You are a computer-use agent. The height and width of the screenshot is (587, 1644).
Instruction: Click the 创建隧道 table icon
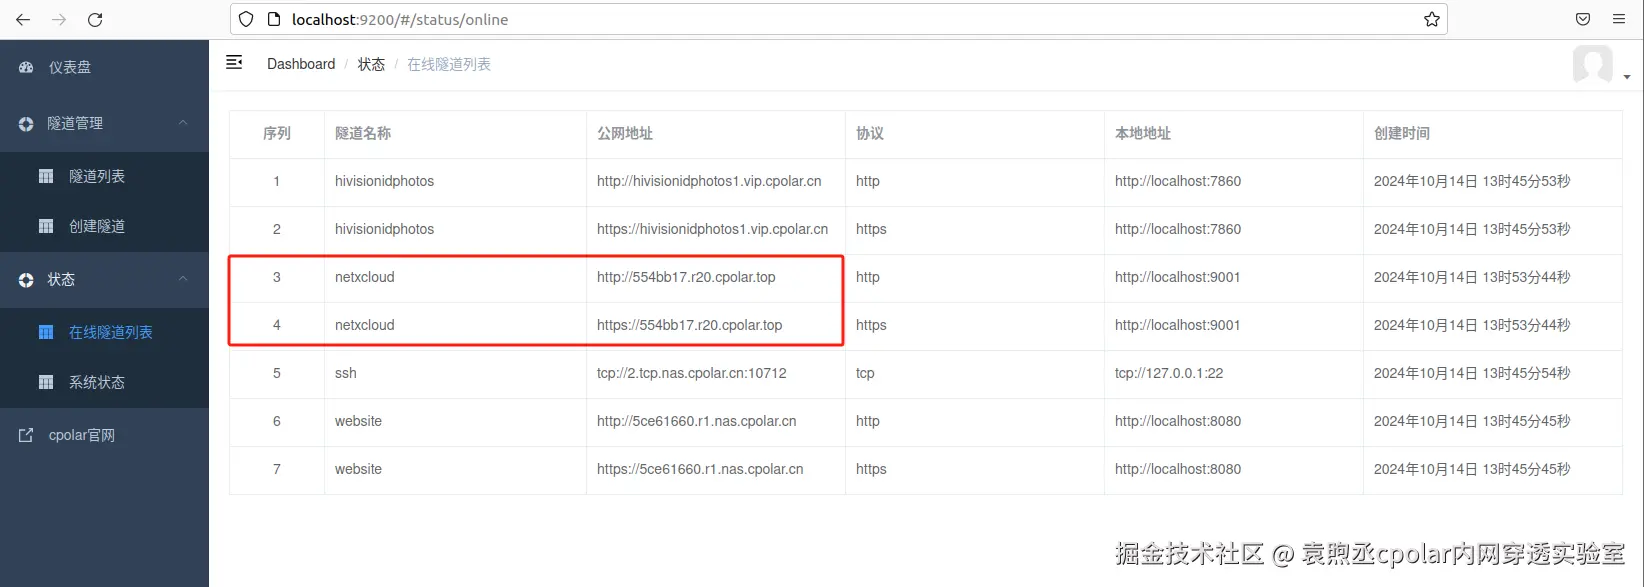coord(46,226)
